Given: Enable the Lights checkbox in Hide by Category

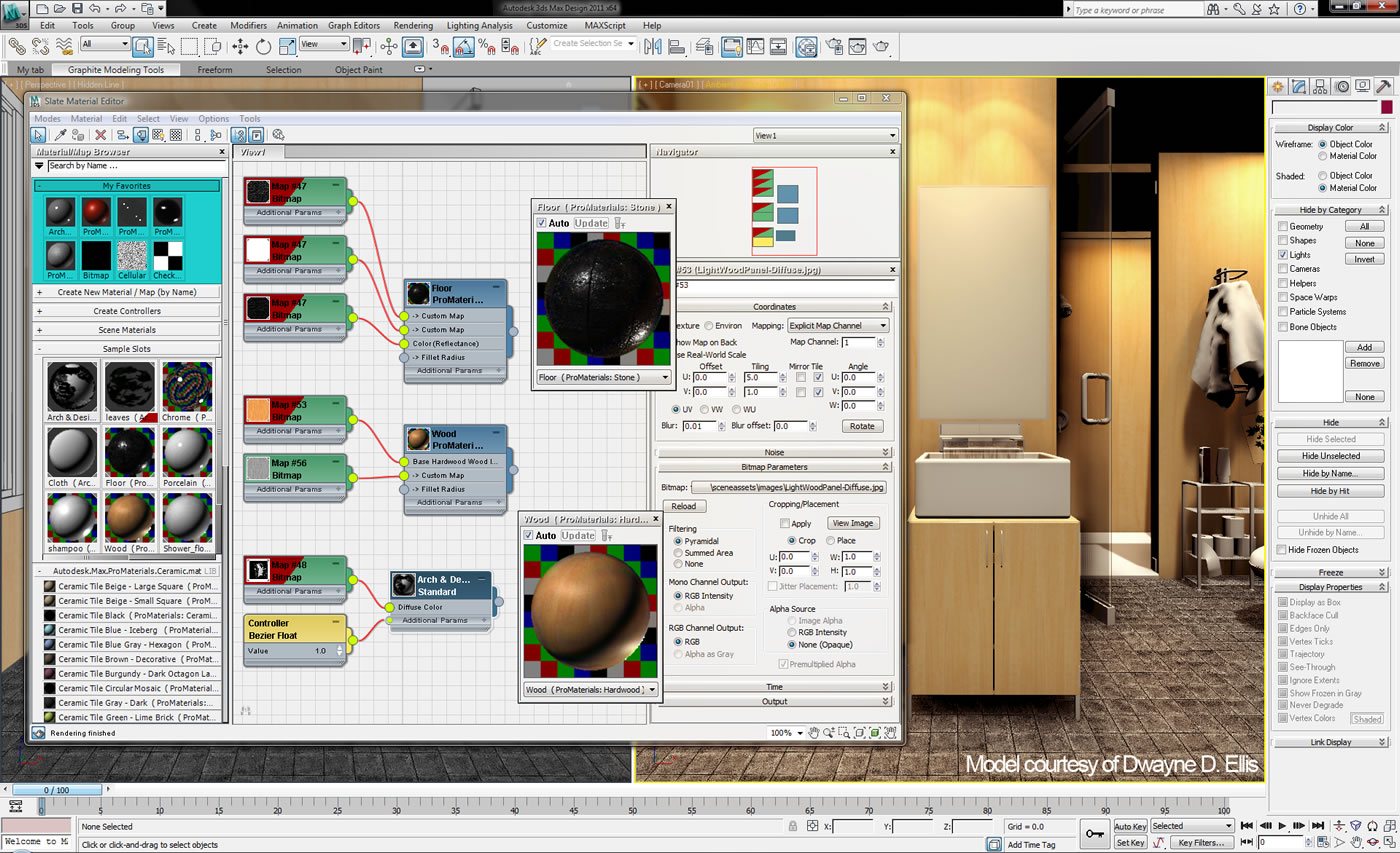Looking at the screenshot, I should coord(1283,255).
